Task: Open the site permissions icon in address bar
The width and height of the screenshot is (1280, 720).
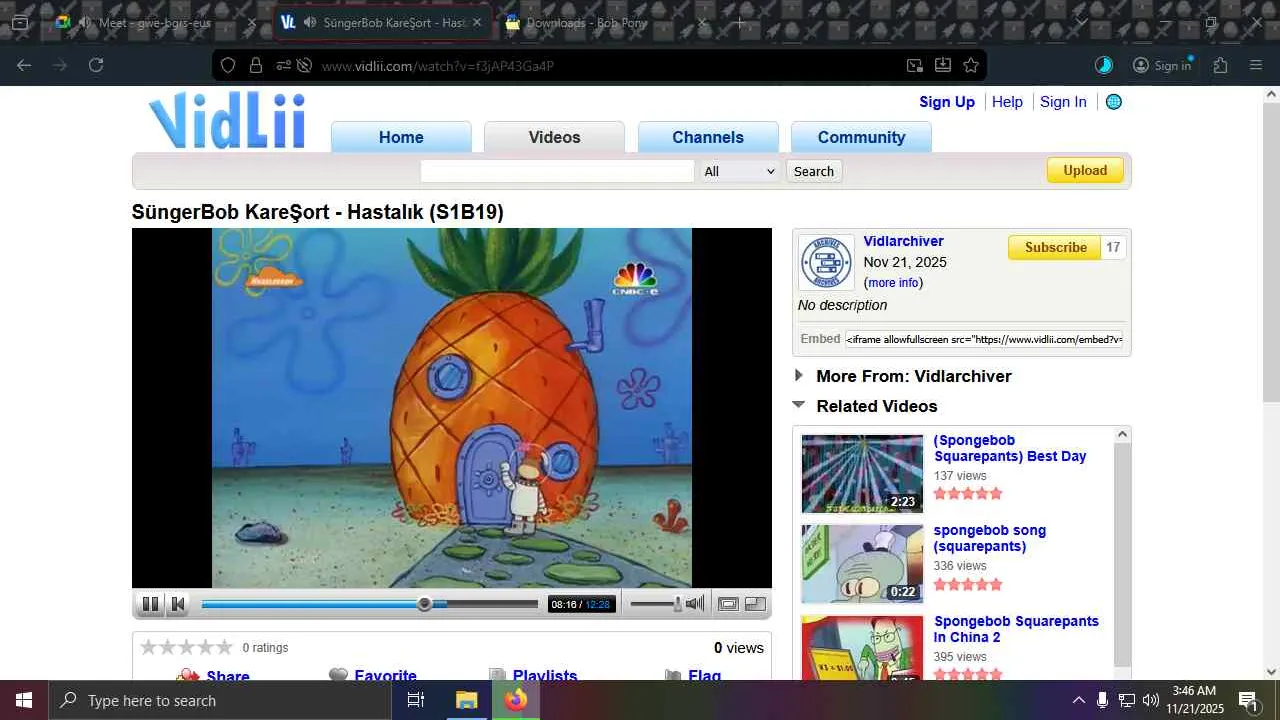Action: (283, 66)
